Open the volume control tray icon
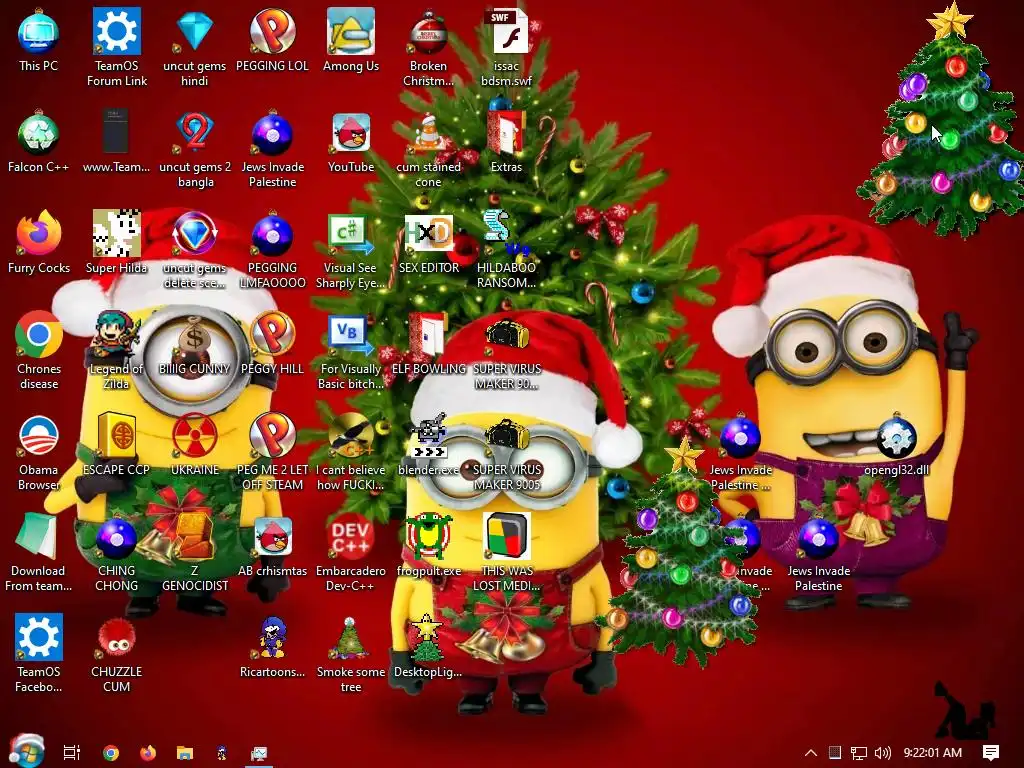The image size is (1024, 768). (882, 752)
